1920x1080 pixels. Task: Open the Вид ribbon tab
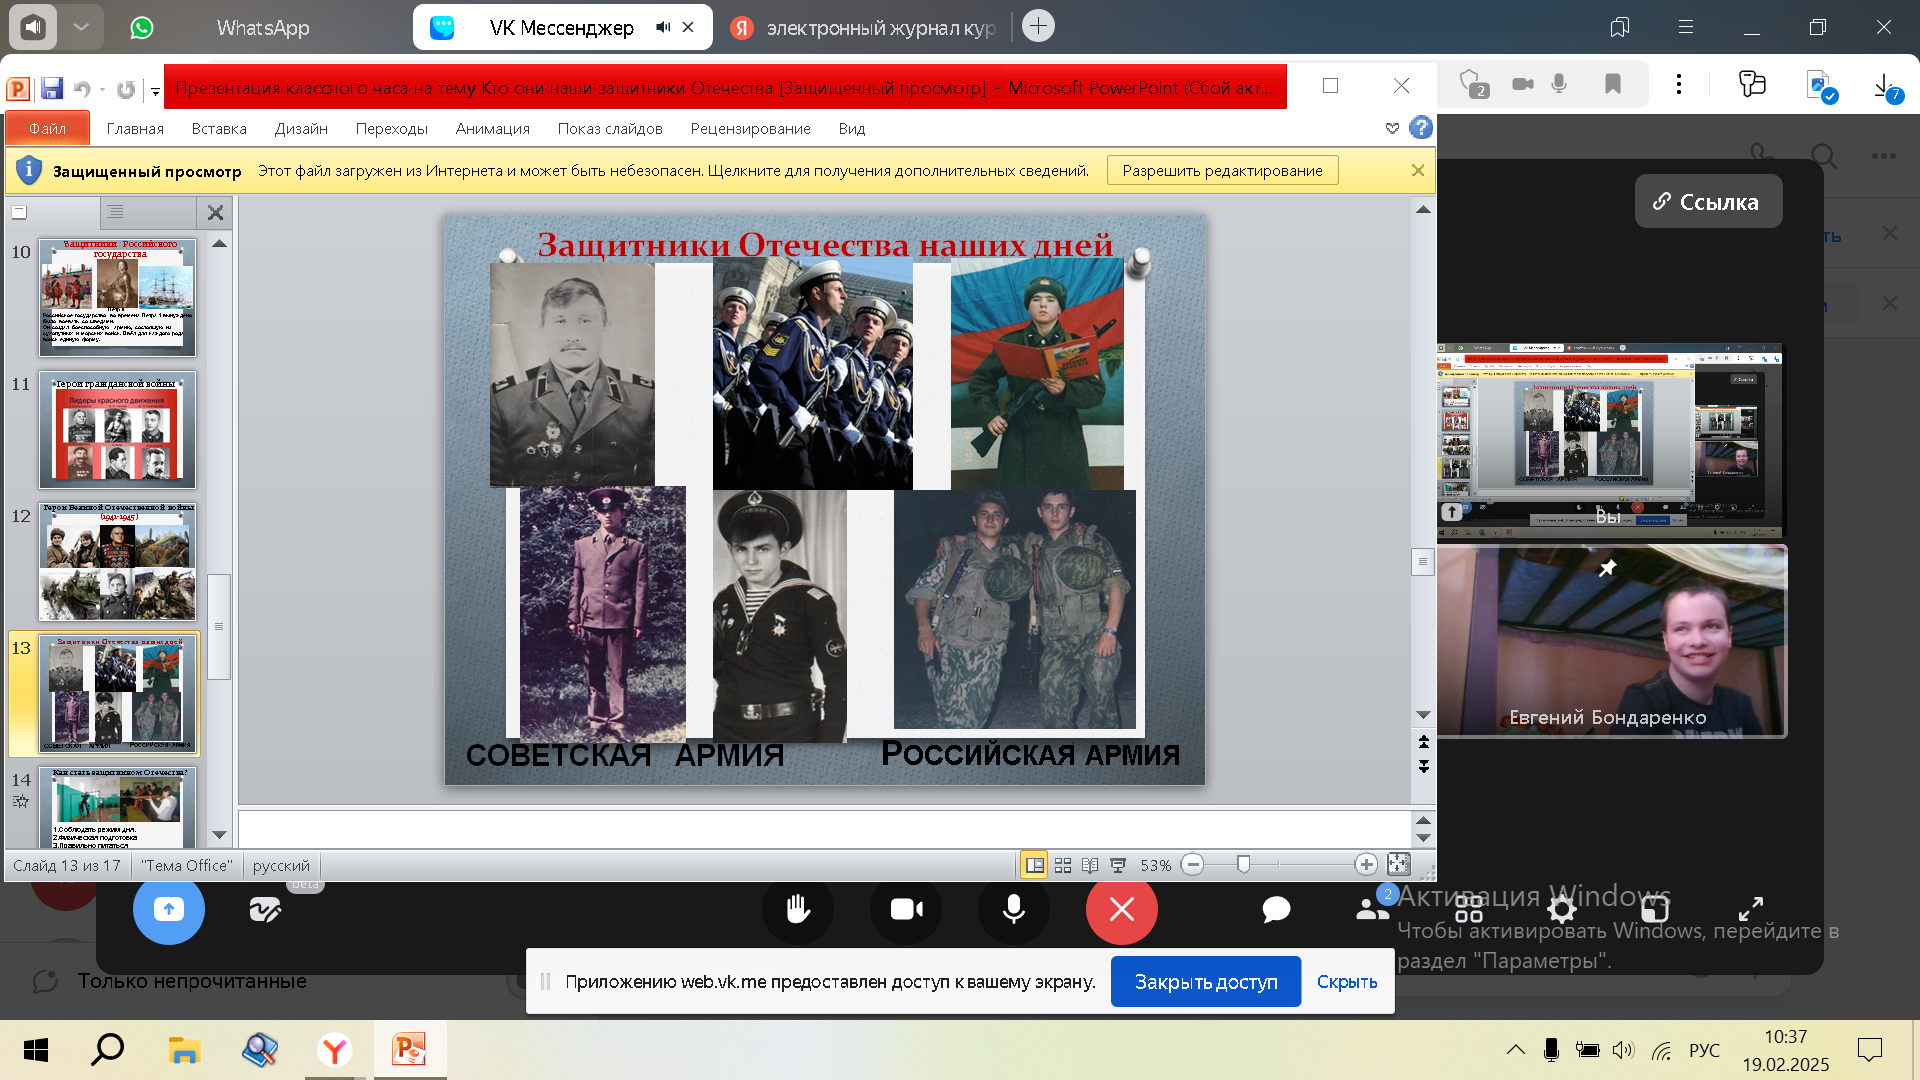(x=852, y=128)
